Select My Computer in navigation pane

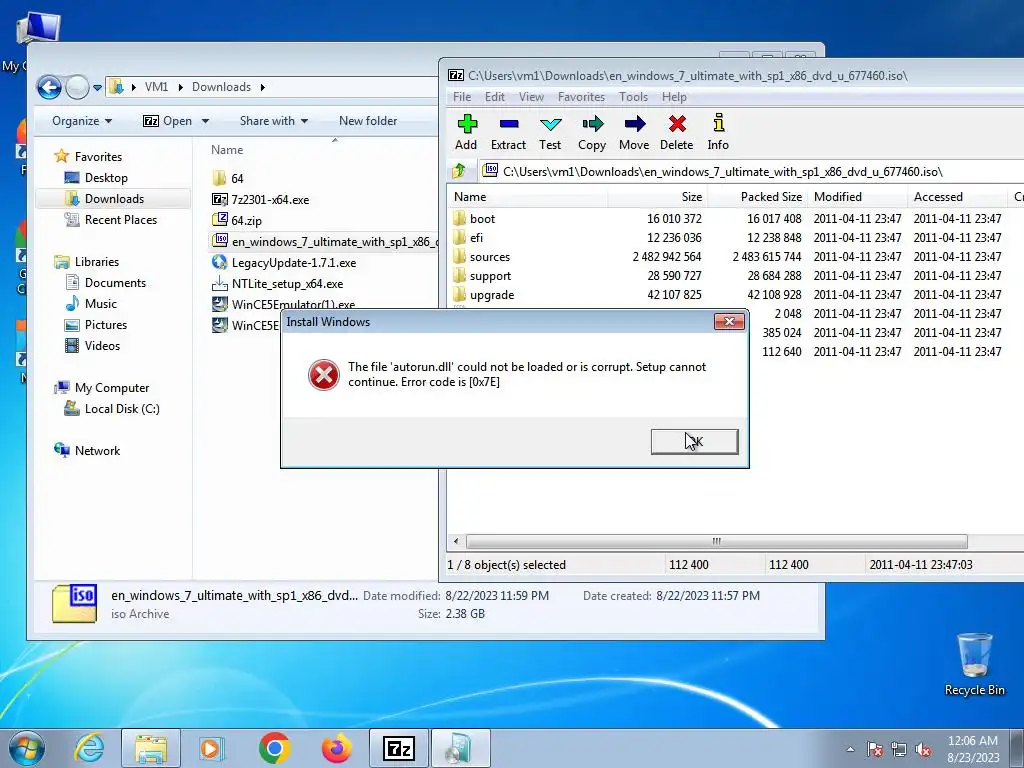[x=112, y=388]
